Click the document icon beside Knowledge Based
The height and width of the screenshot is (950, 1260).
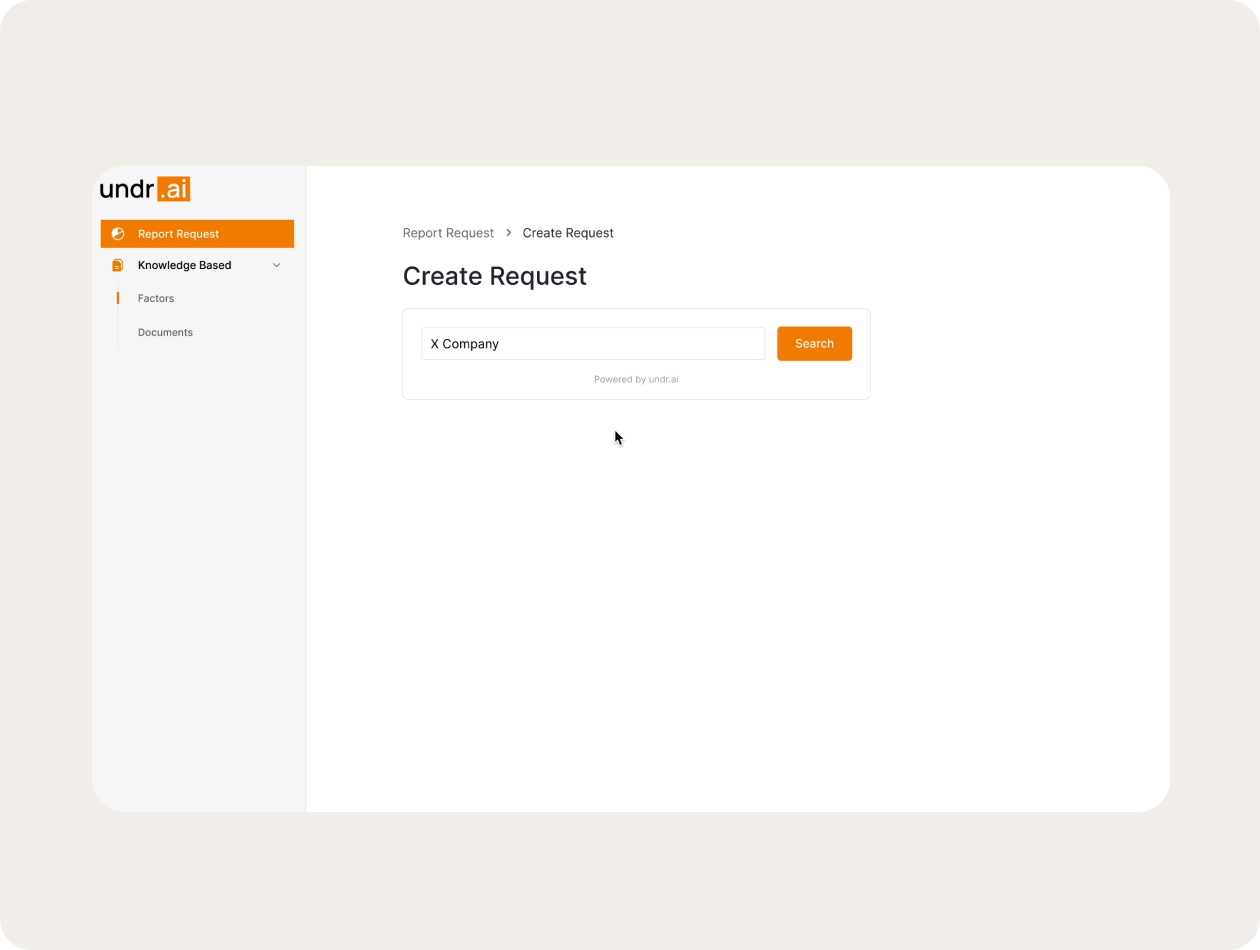pos(118,265)
